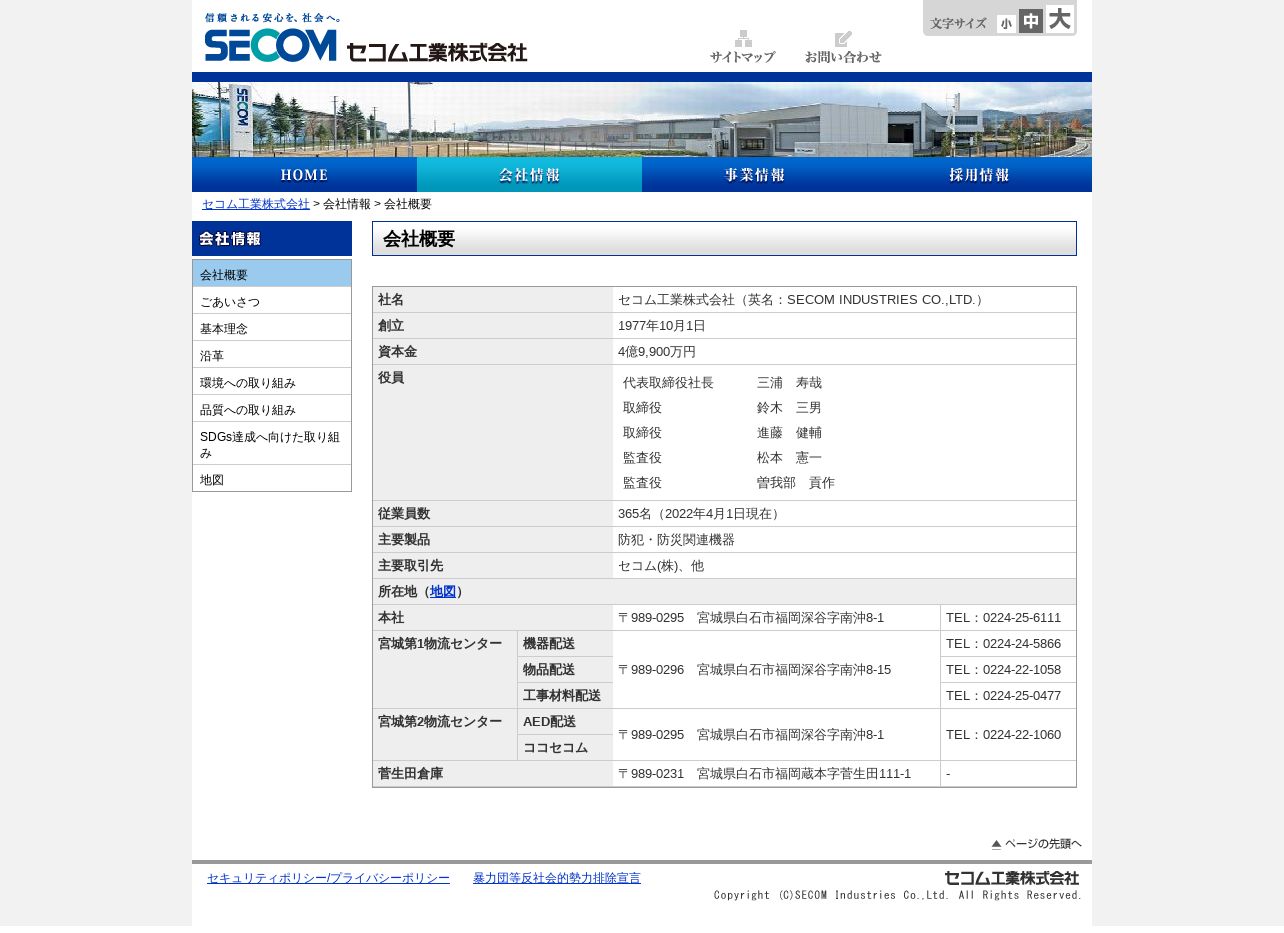Viewport: 1284px width, 933px height.
Task: Open セキュリティポリシー/プライバシーポリシー footer link
Action: pyautogui.click(x=328, y=878)
